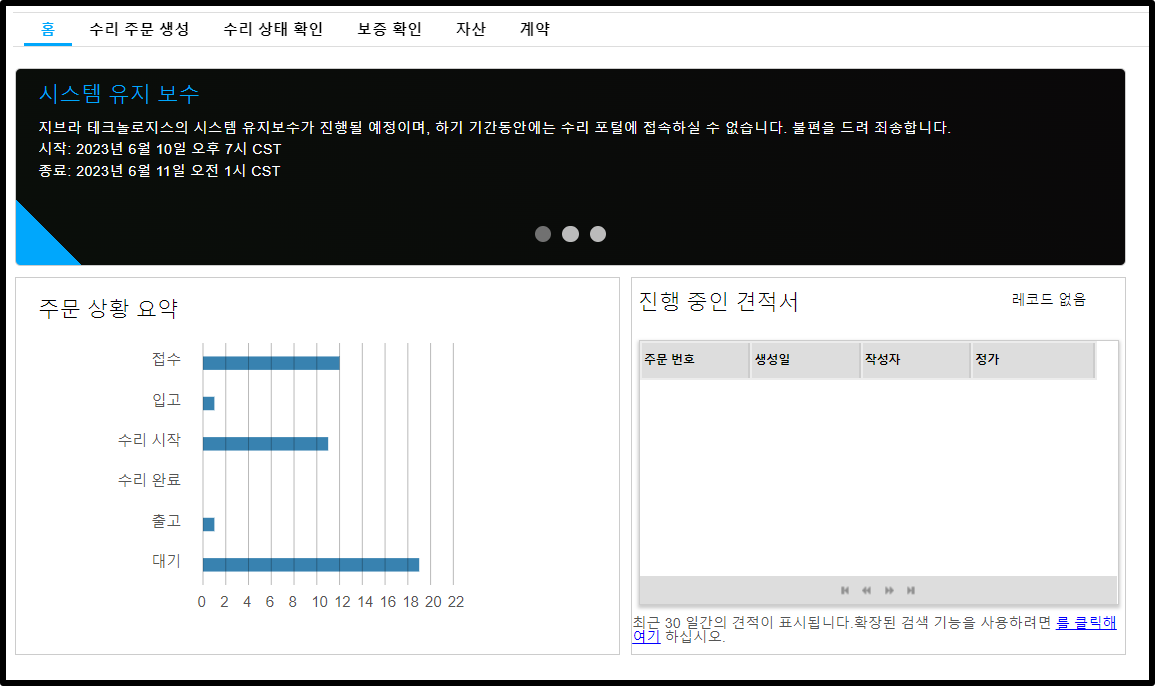Go to first page of quotes table

(845, 590)
